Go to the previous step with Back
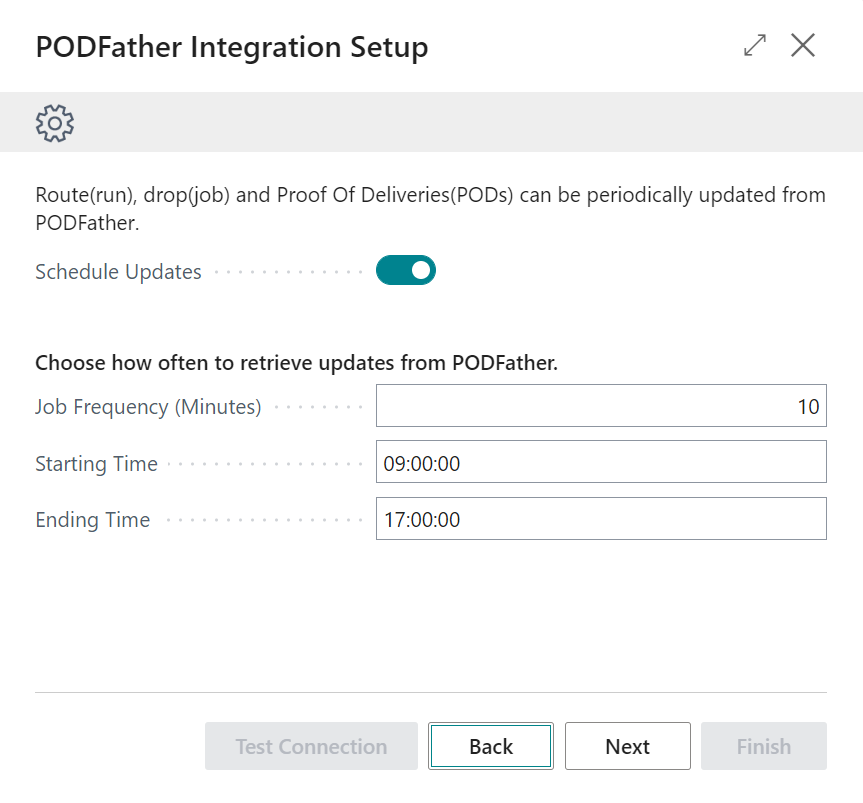The image size is (863, 803). (x=491, y=746)
